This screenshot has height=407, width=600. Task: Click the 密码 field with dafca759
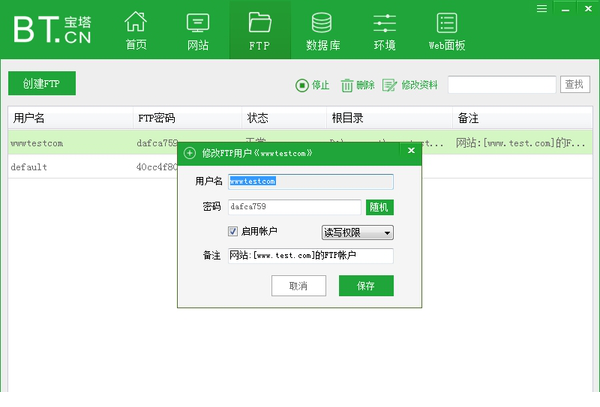tap(294, 207)
